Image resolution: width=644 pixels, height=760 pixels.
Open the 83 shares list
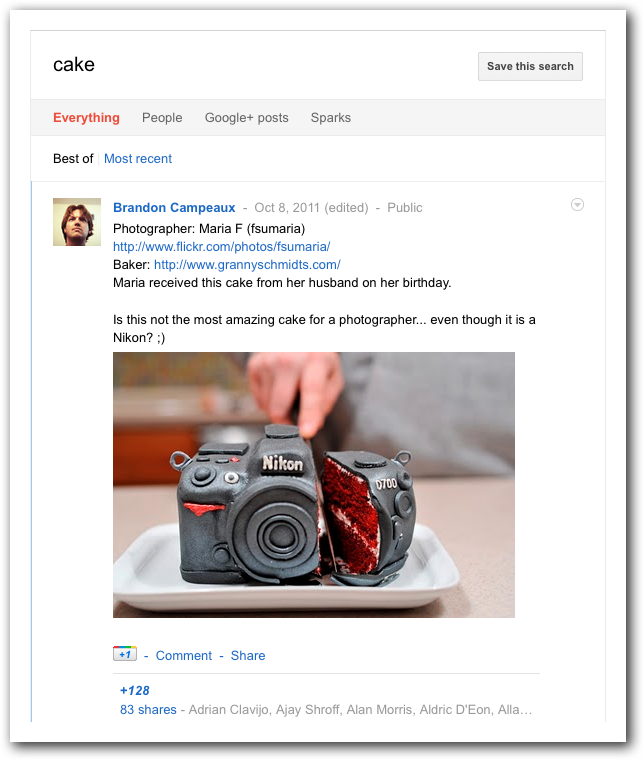click(148, 710)
